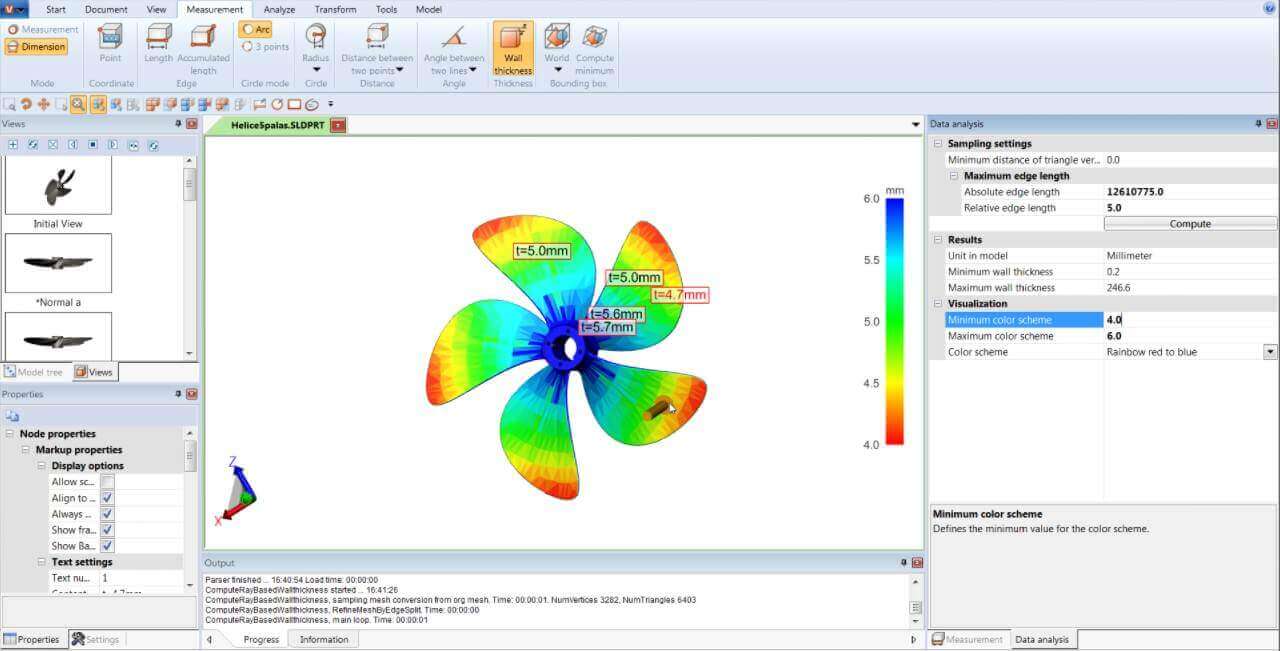The height and width of the screenshot is (651, 1280).
Task: Uncheck the Always... checkbox
Action: [107, 514]
